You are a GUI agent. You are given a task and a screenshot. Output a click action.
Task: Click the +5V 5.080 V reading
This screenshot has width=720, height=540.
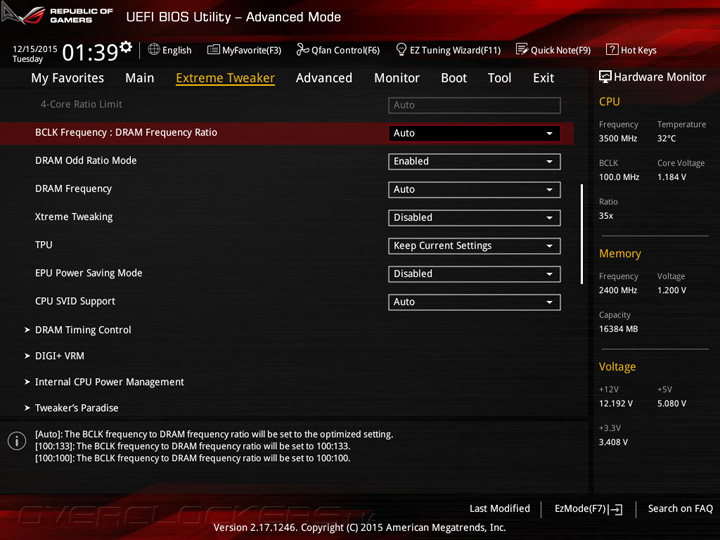pos(672,404)
